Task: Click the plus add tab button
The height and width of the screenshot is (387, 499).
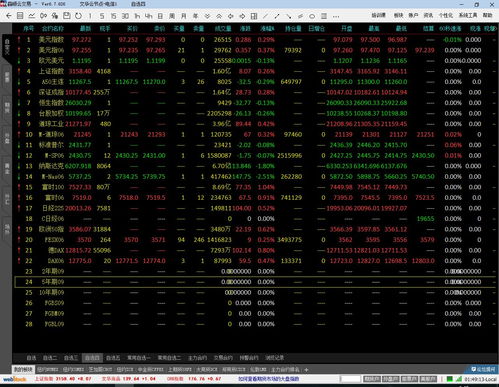Action: (306, 369)
